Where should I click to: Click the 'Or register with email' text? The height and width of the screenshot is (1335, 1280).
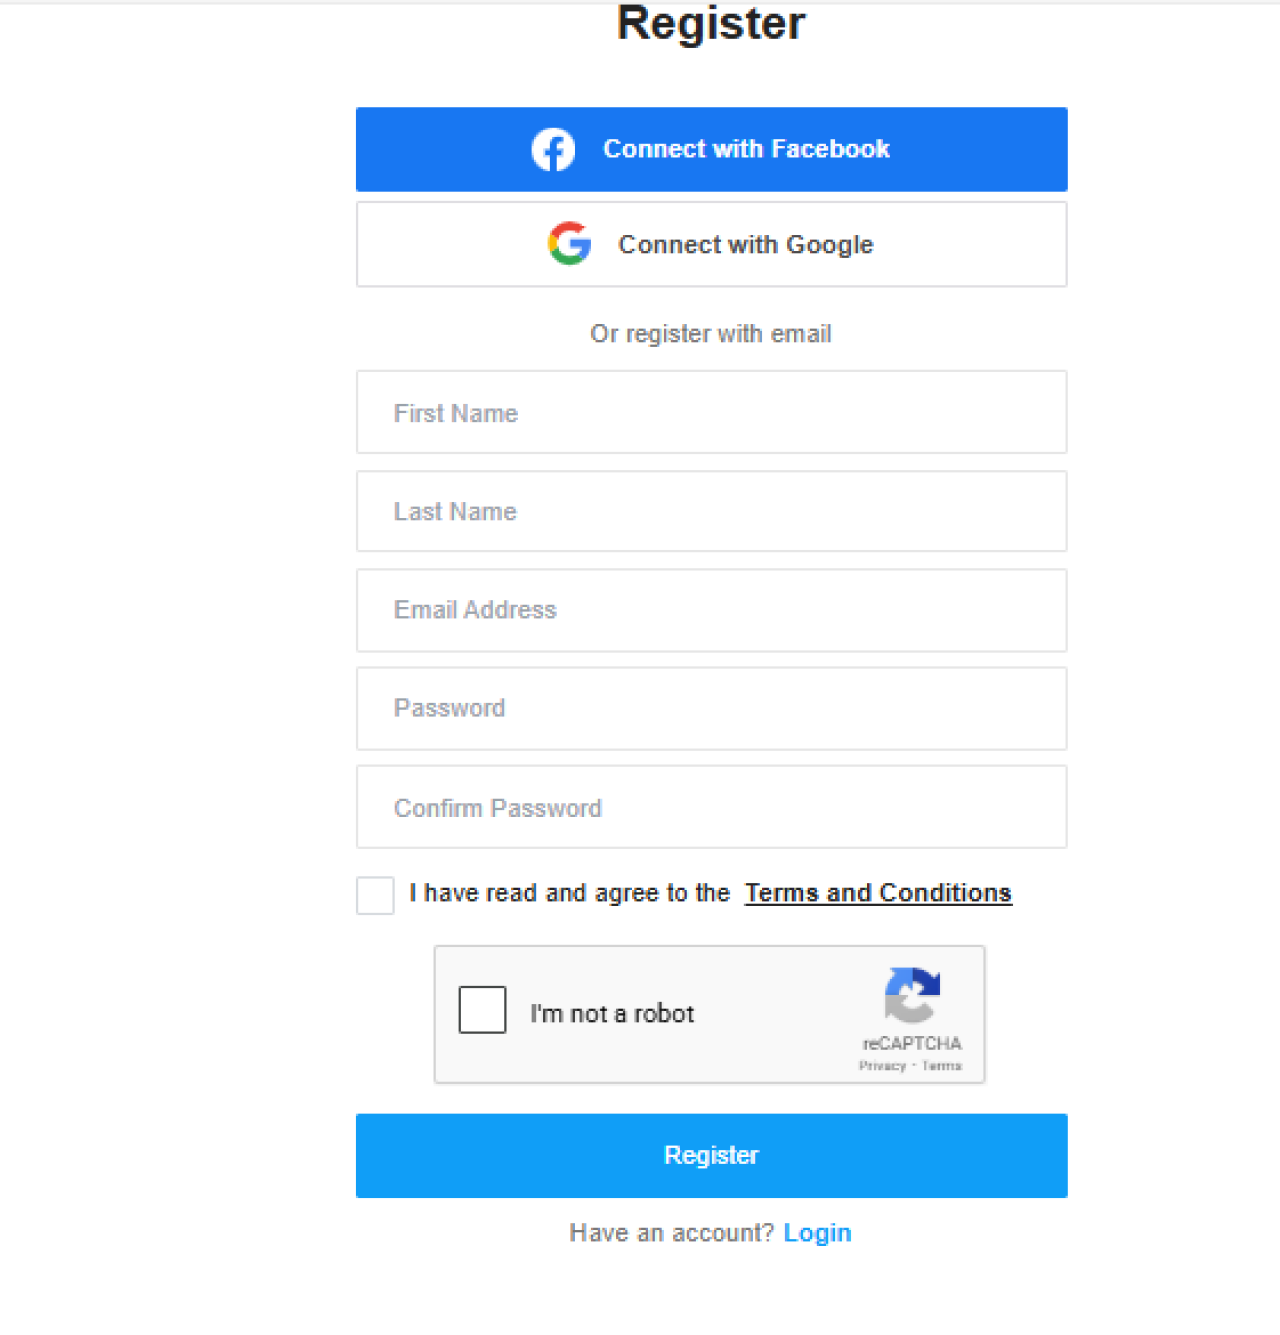click(x=711, y=334)
